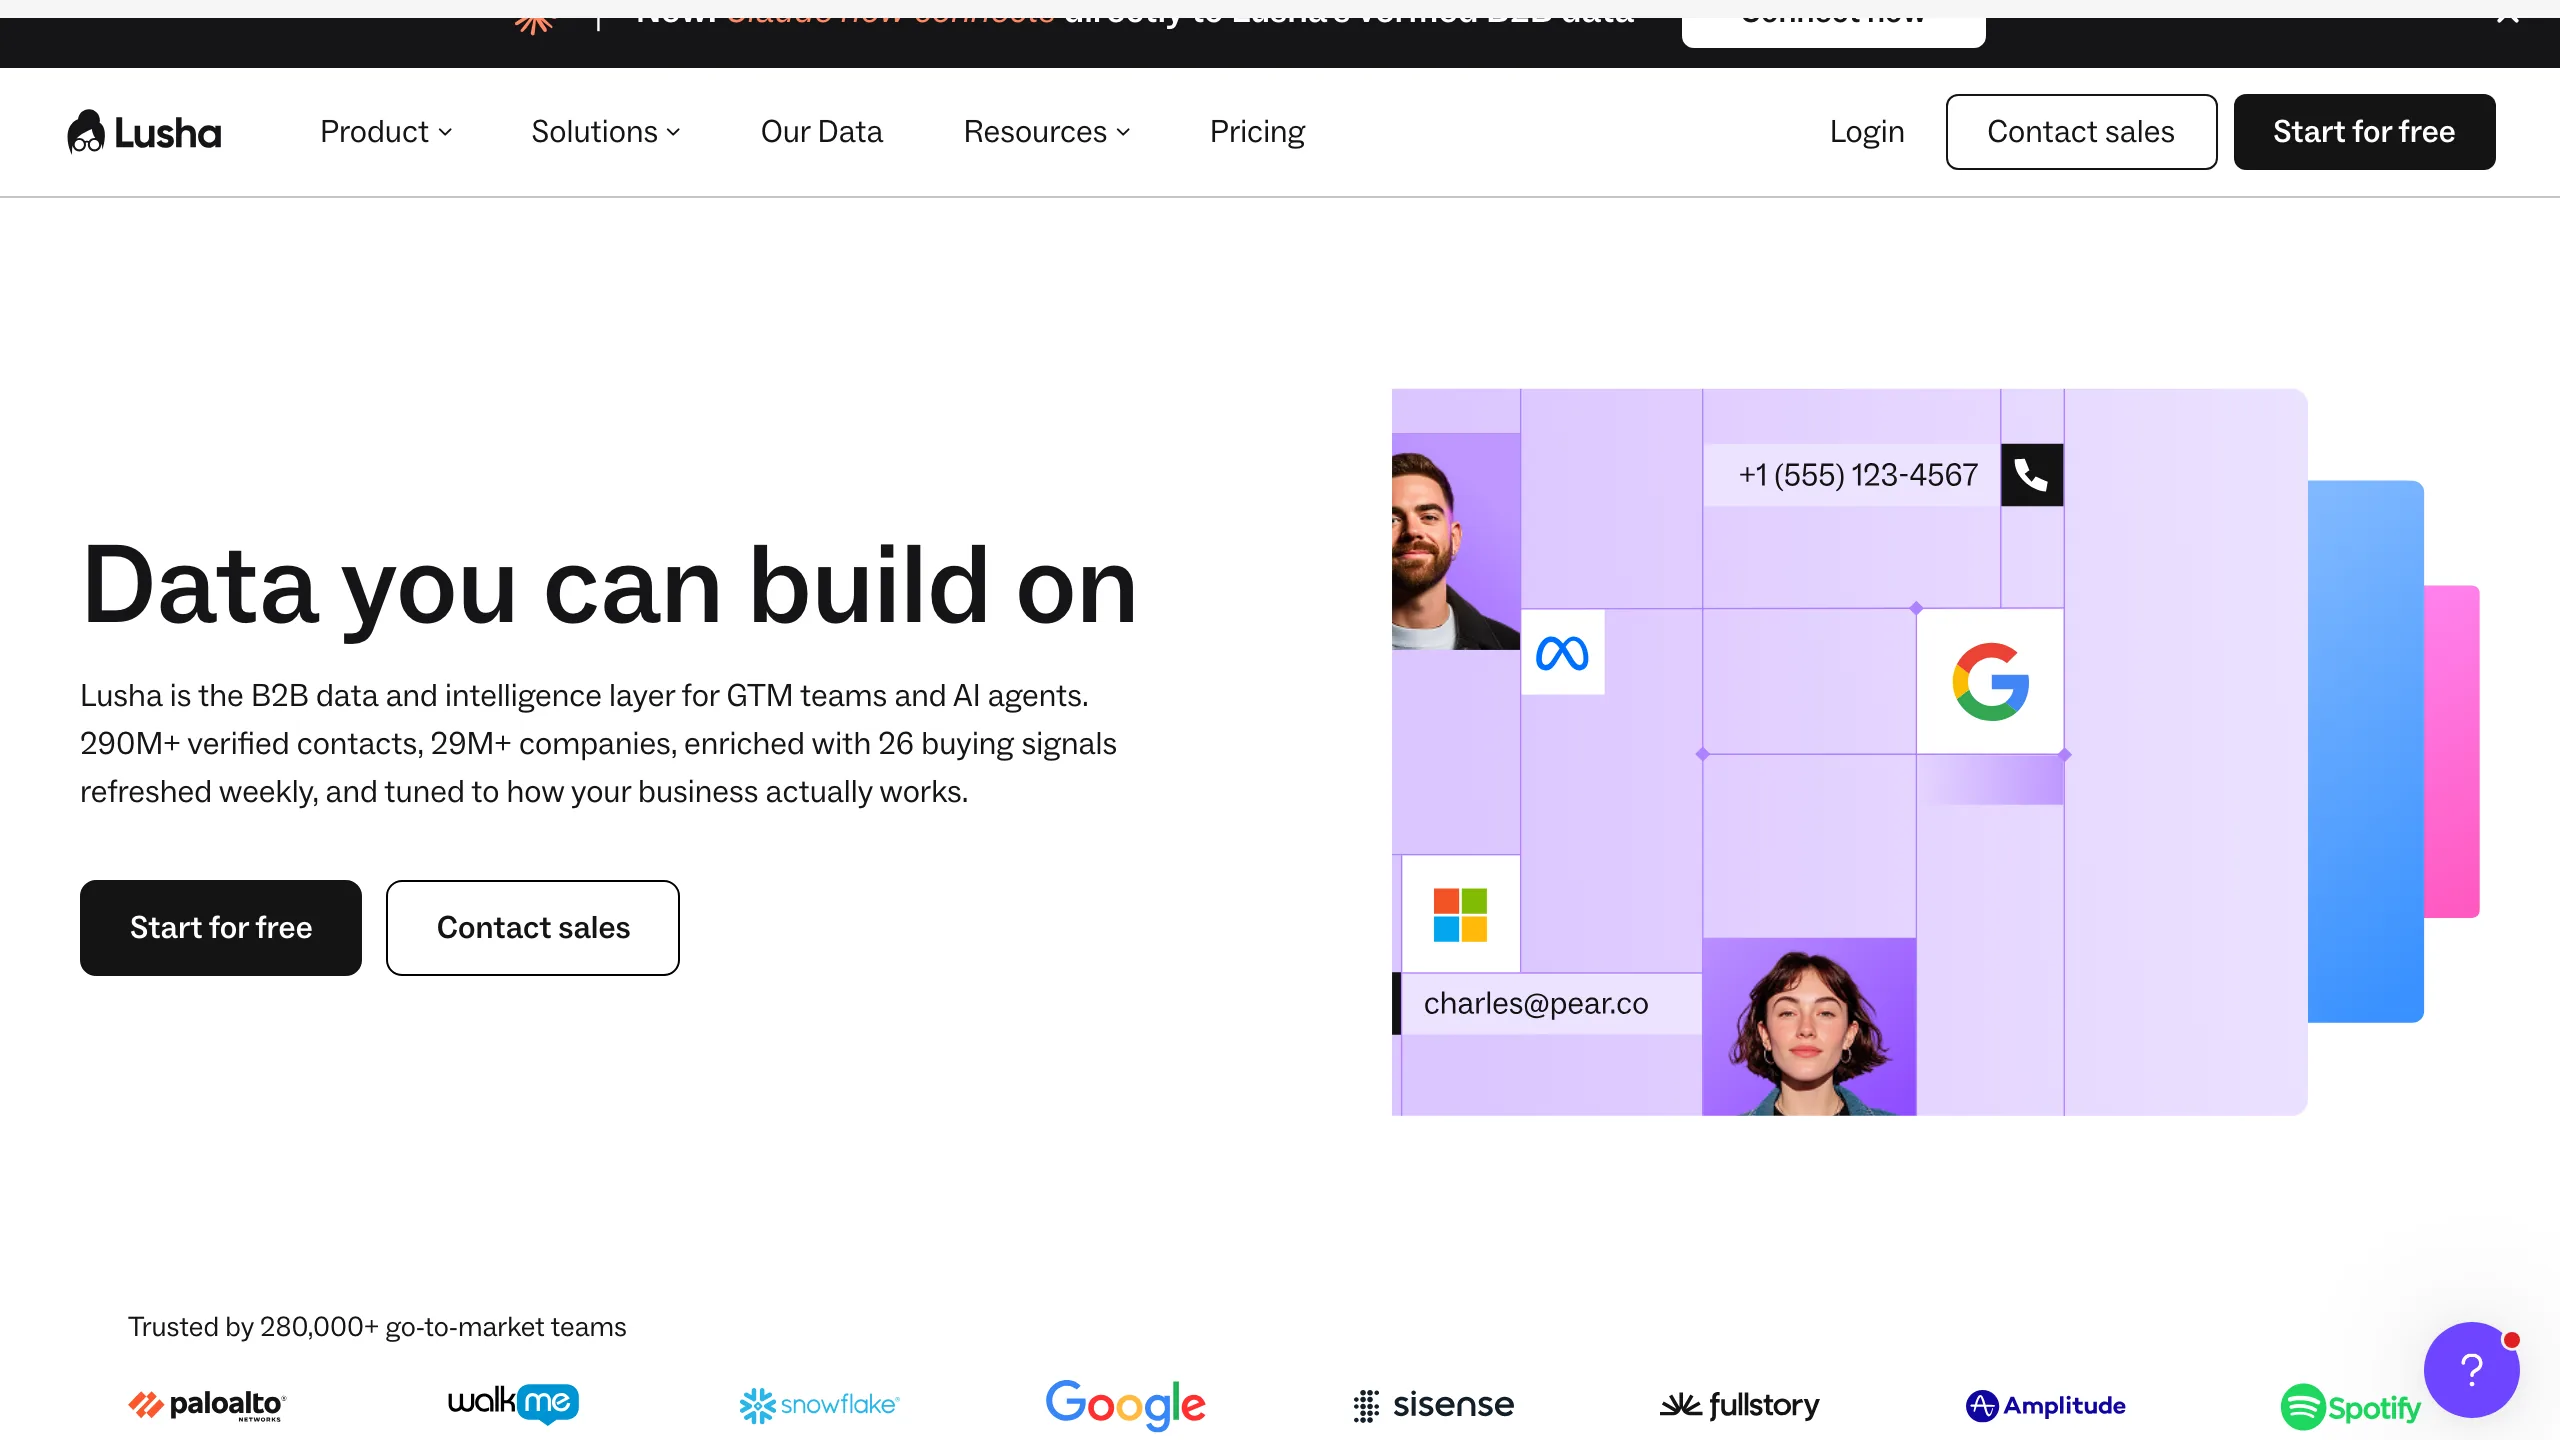The width and height of the screenshot is (2560, 1440).
Task: Open the purple help question-mark widget
Action: [x=2471, y=1369]
